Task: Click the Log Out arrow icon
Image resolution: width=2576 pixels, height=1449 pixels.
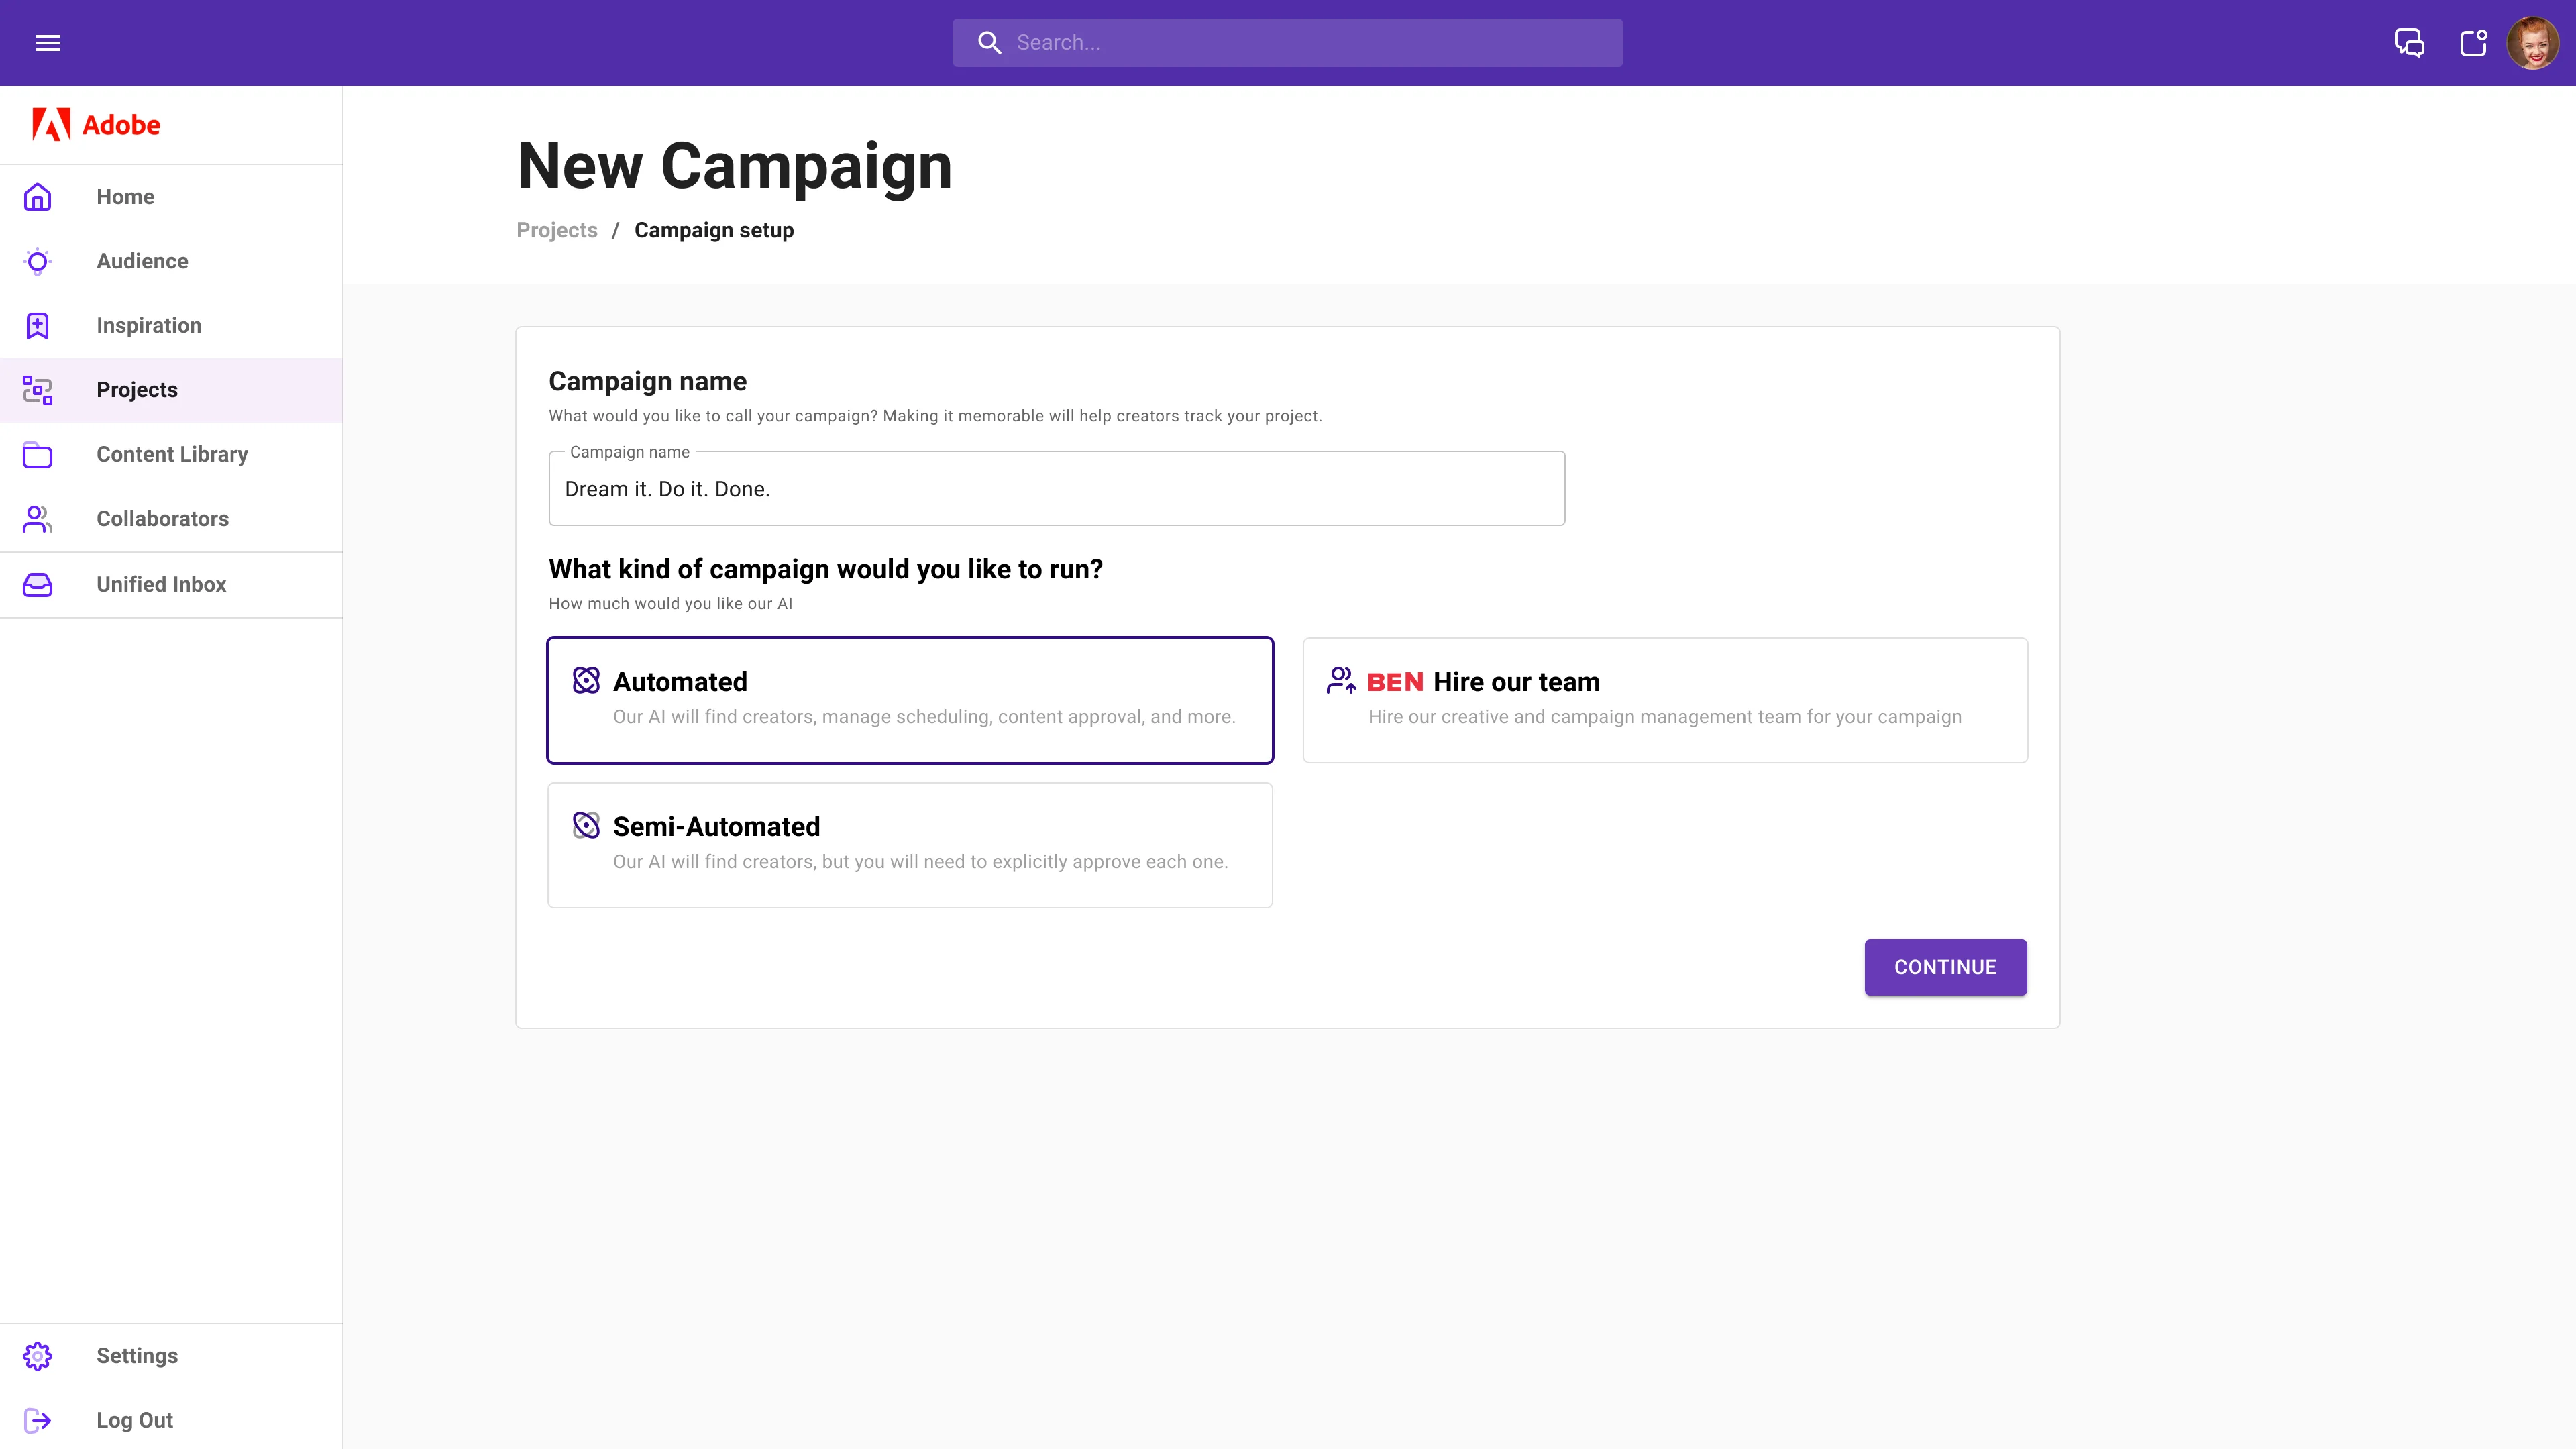Action: click(38, 1420)
